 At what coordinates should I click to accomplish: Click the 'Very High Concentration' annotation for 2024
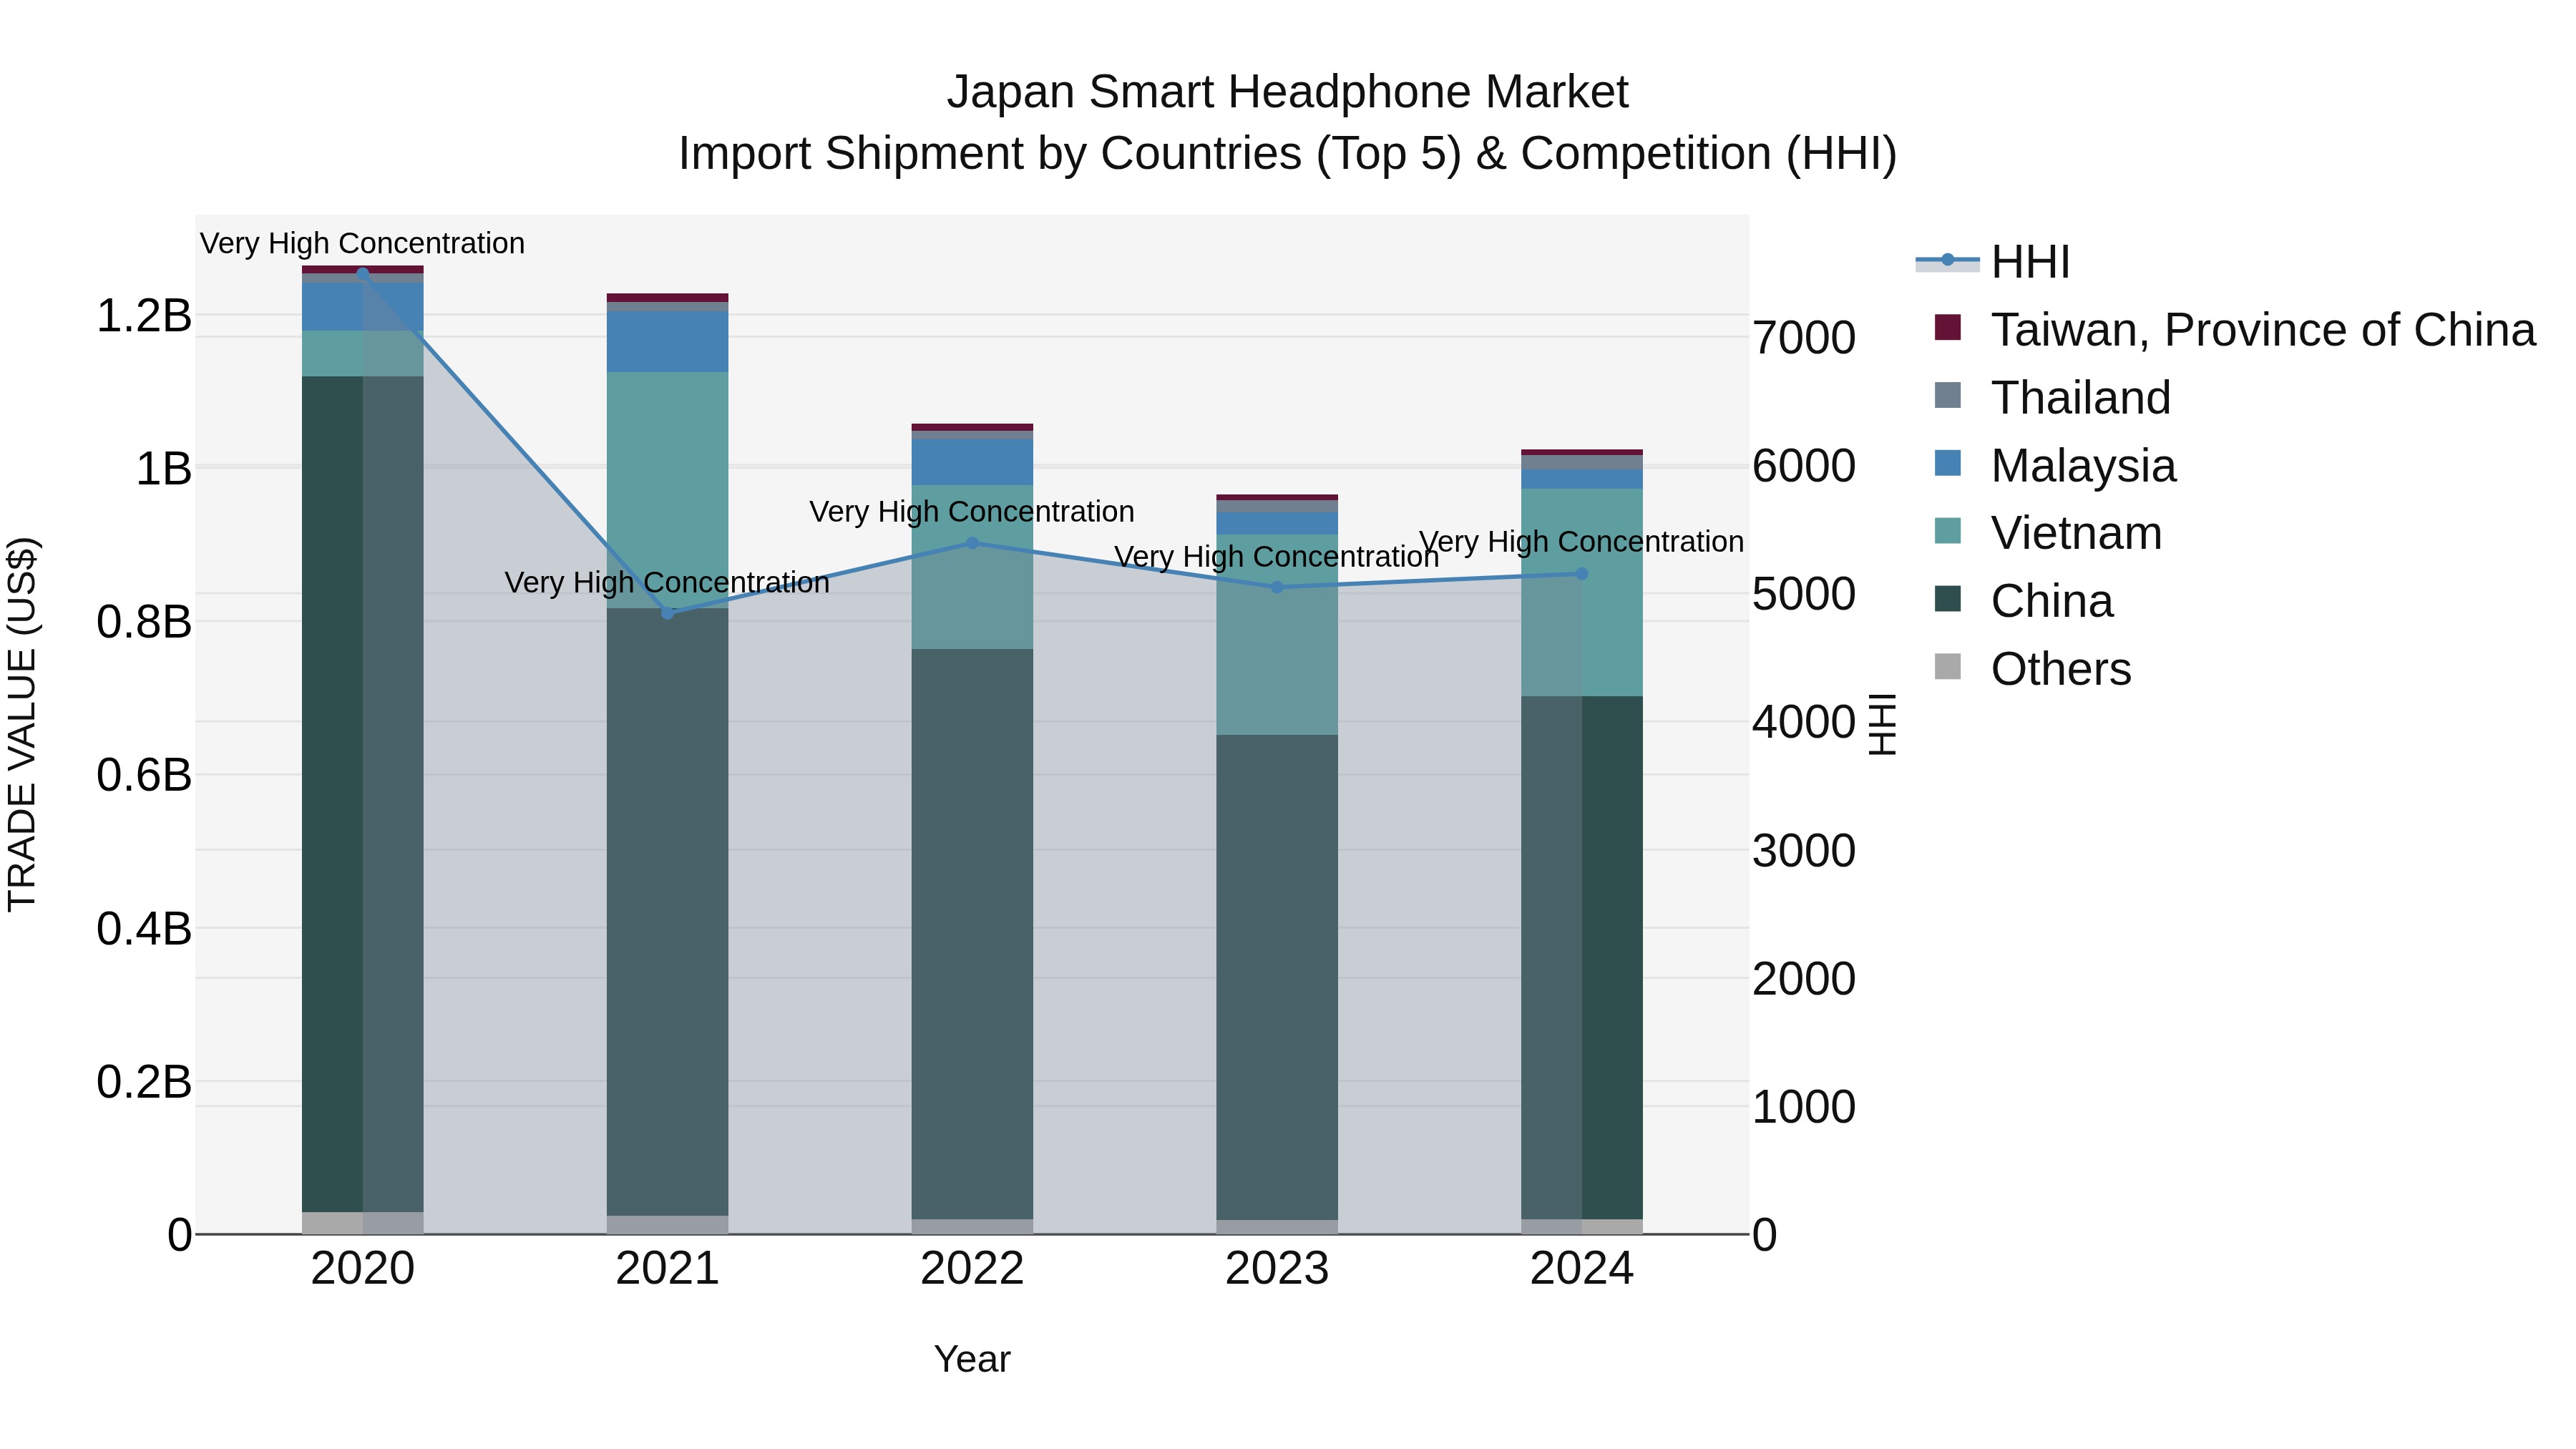click(1581, 541)
